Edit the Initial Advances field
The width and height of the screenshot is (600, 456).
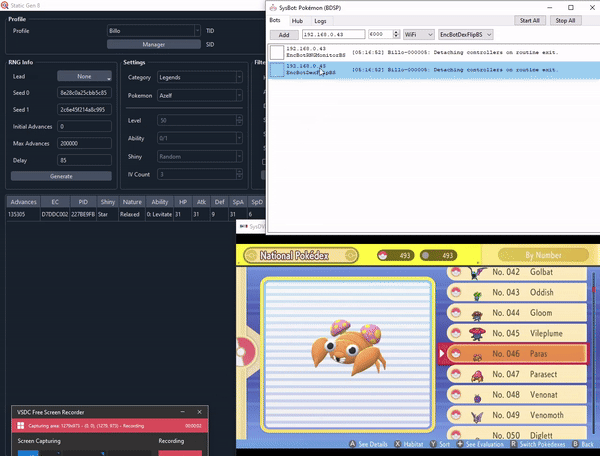point(84,126)
